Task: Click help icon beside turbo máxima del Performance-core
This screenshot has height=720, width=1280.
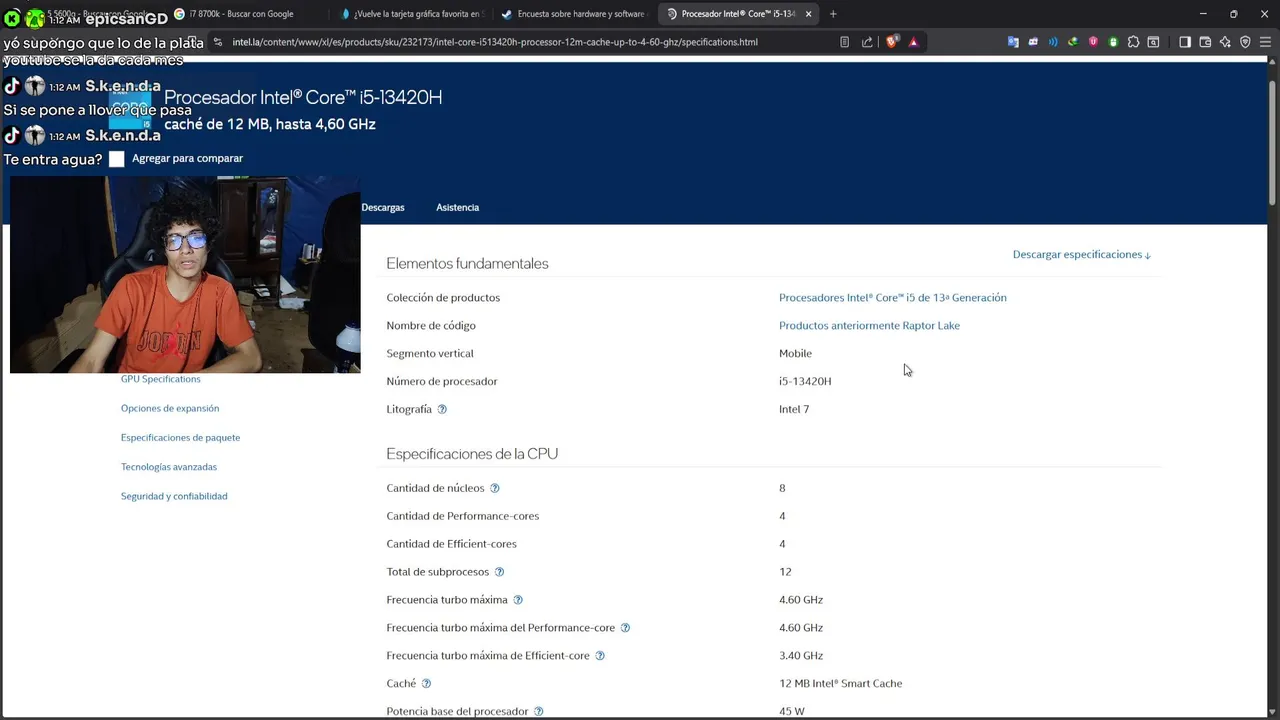Action: tap(625, 628)
